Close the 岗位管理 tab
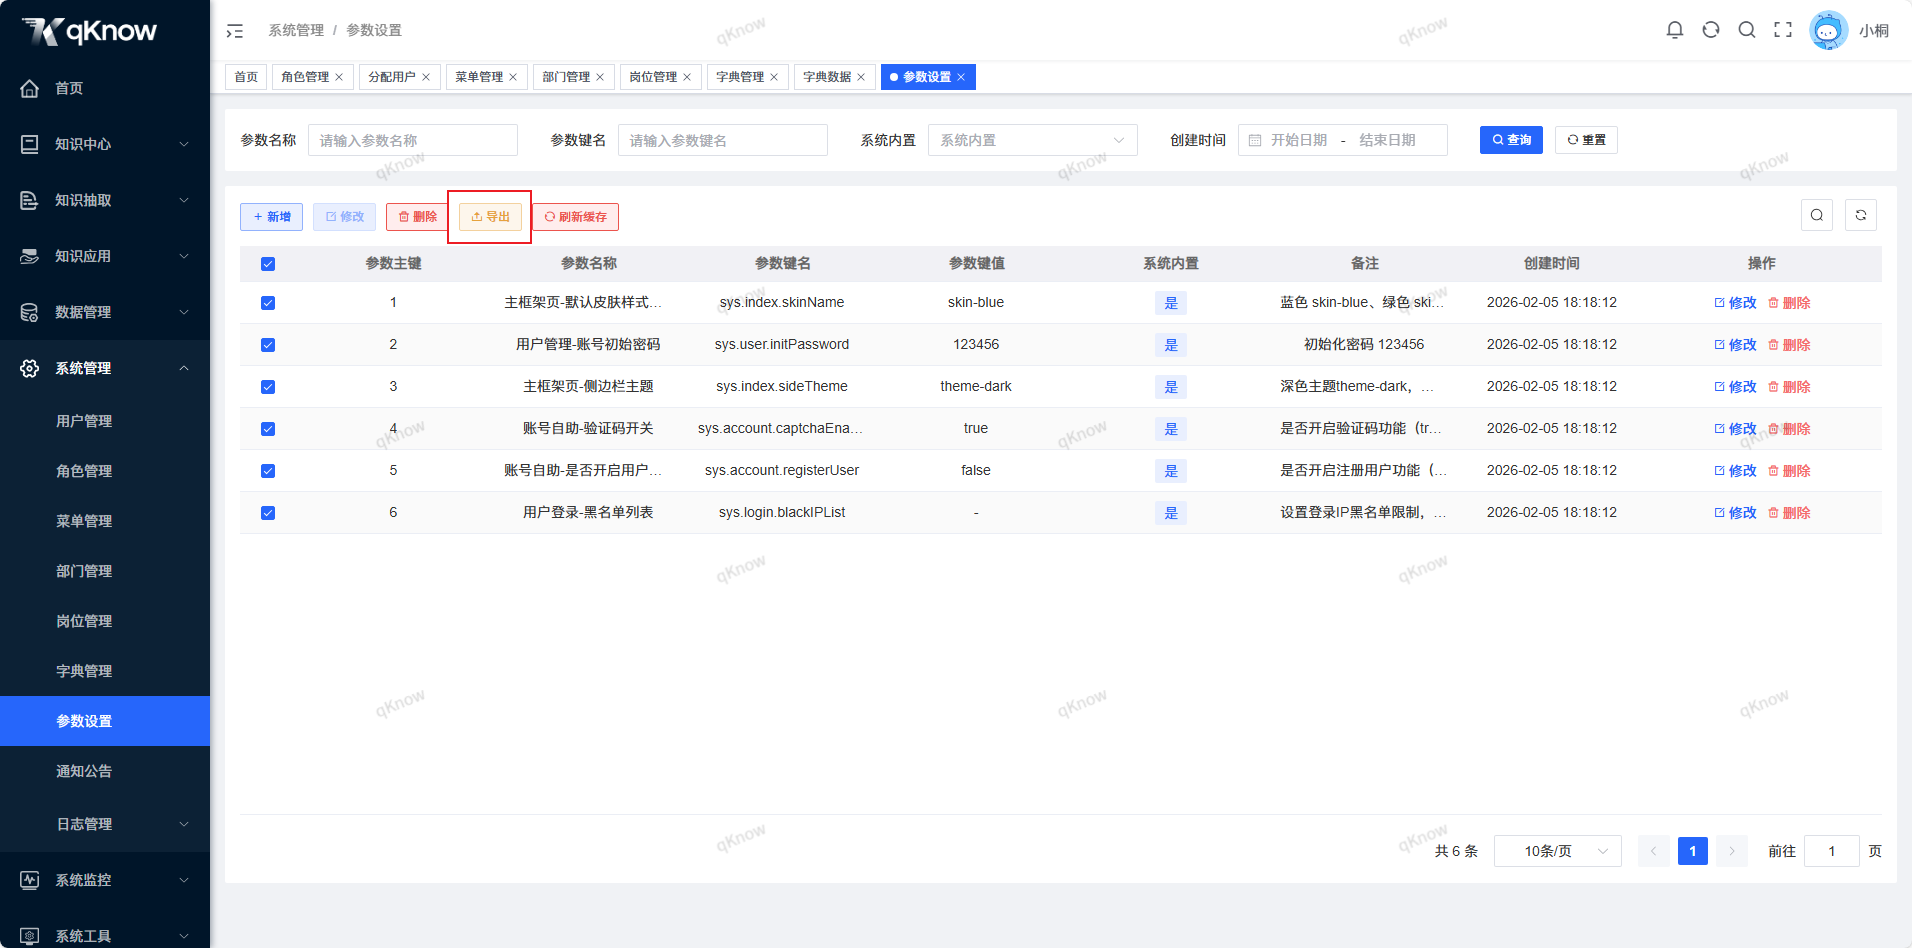This screenshot has height=948, width=1912. [x=687, y=77]
